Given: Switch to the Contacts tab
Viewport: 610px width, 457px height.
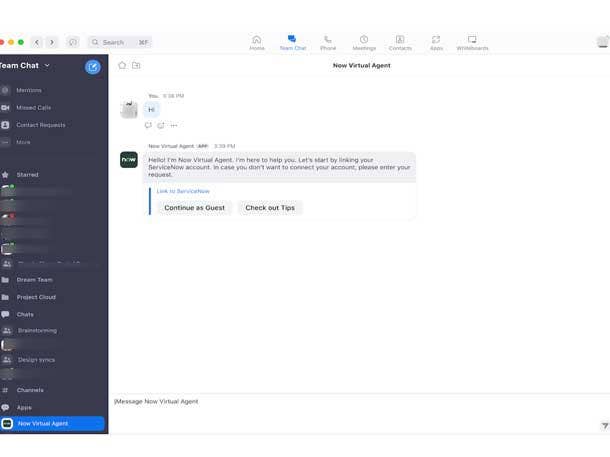Looking at the screenshot, I should tap(400, 42).
